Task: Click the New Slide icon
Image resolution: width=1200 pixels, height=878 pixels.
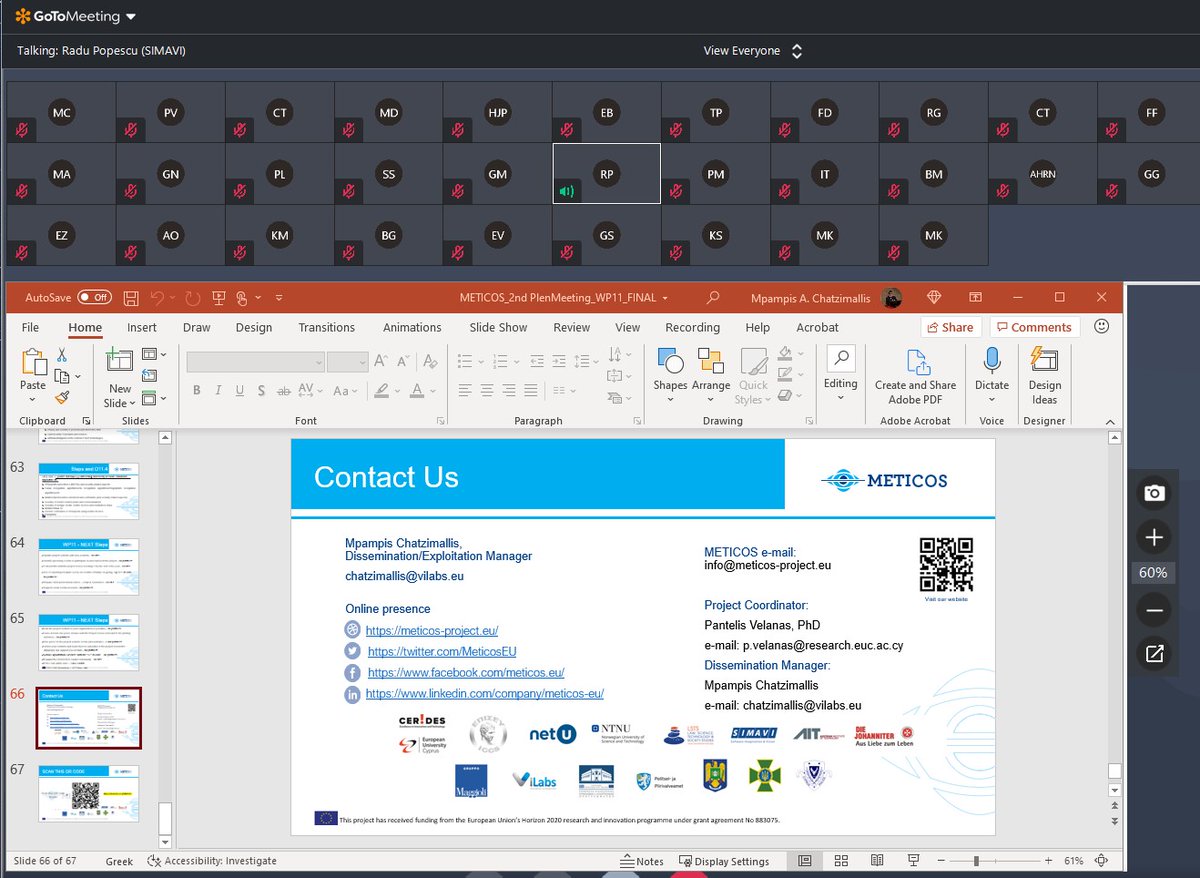Action: click(120, 361)
